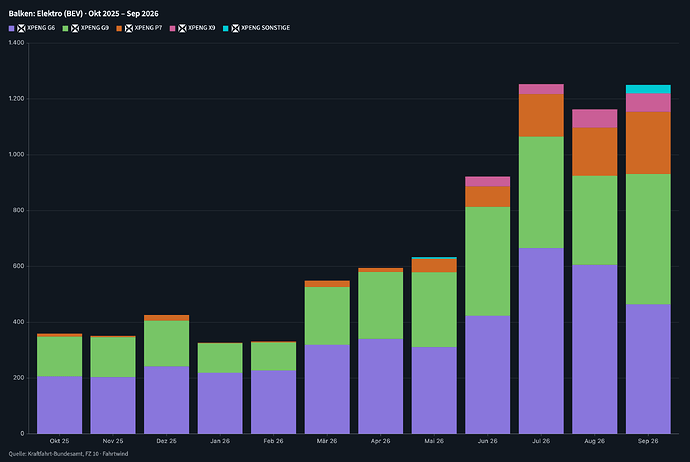The height and width of the screenshot is (462, 690).
Task: Select the green G9 segment of Mai 26 bar
Action: click(x=434, y=310)
